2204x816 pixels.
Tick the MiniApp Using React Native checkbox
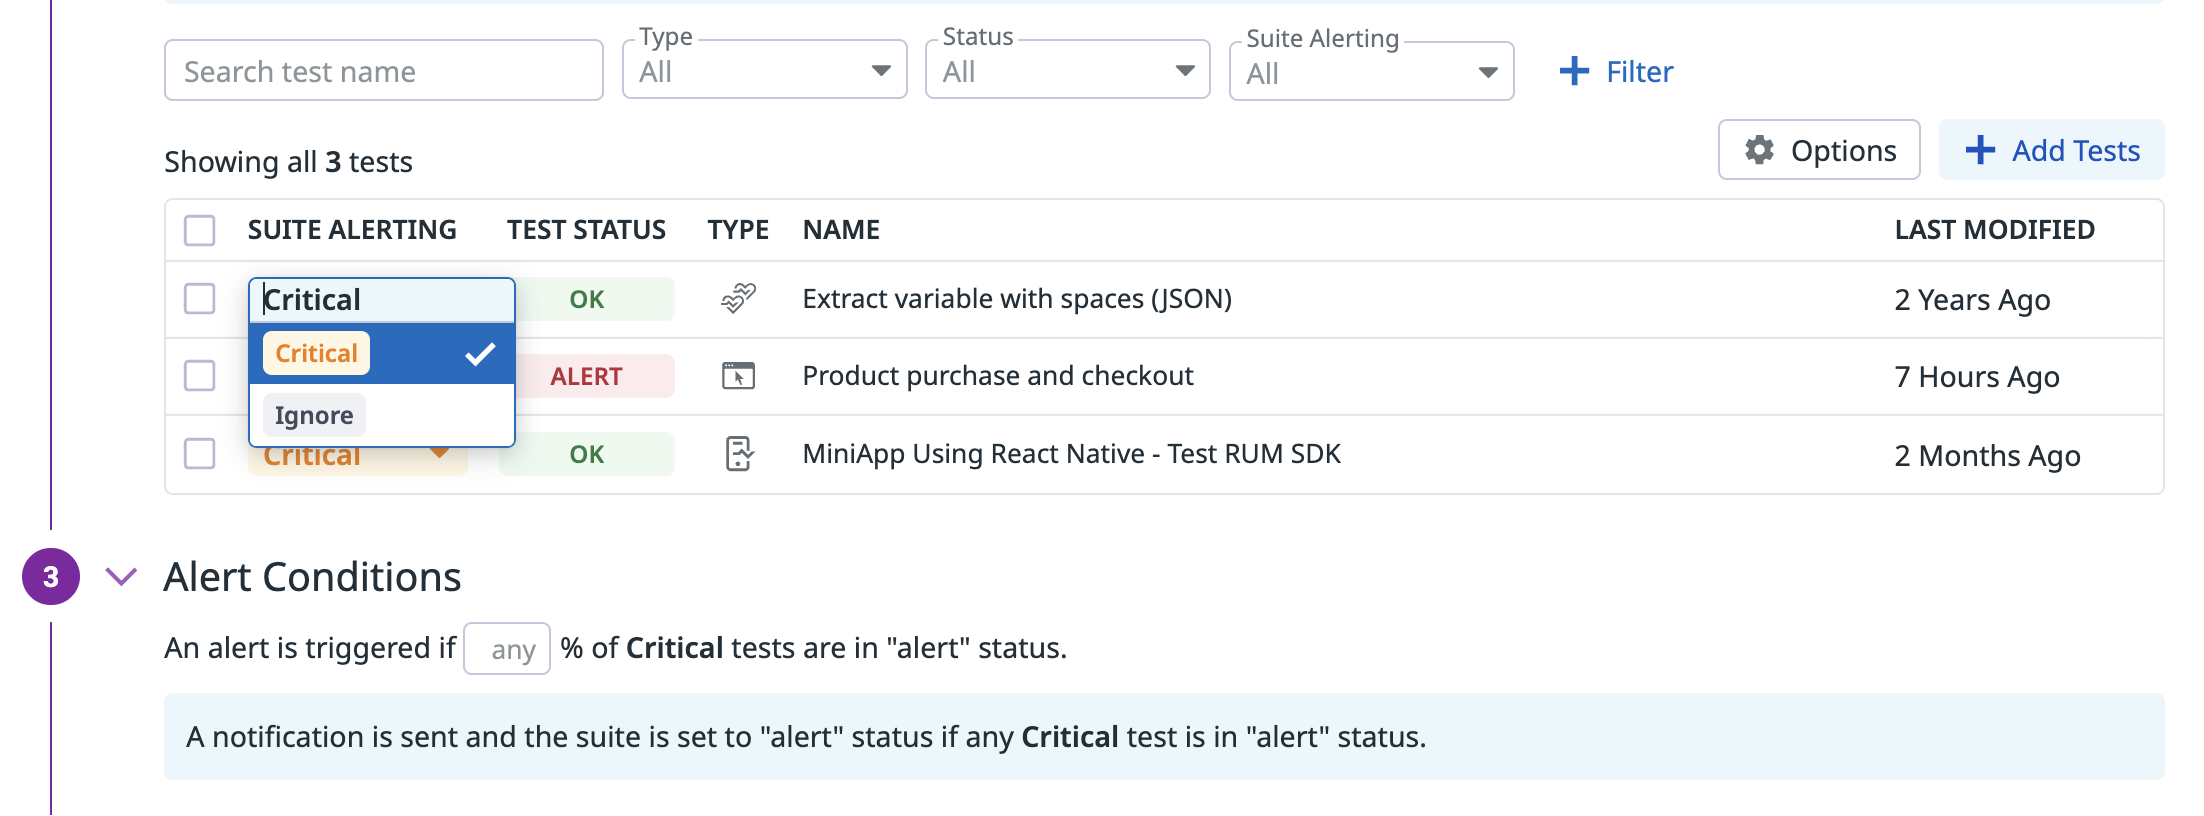click(200, 454)
